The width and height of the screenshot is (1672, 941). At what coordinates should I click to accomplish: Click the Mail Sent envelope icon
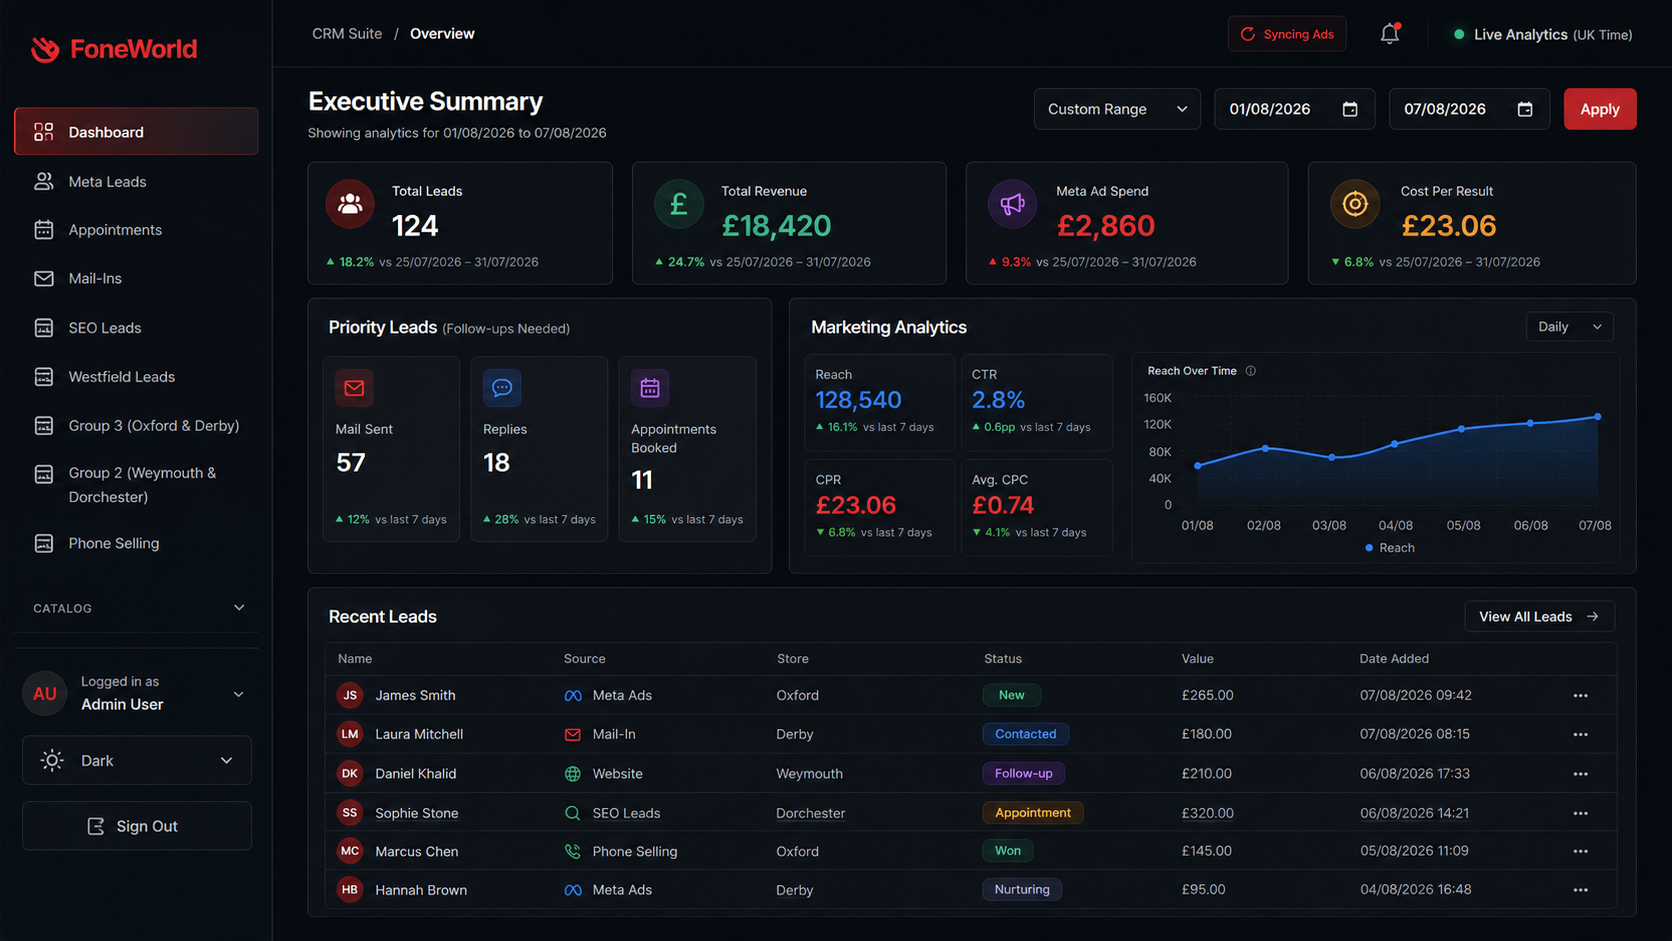click(354, 388)
